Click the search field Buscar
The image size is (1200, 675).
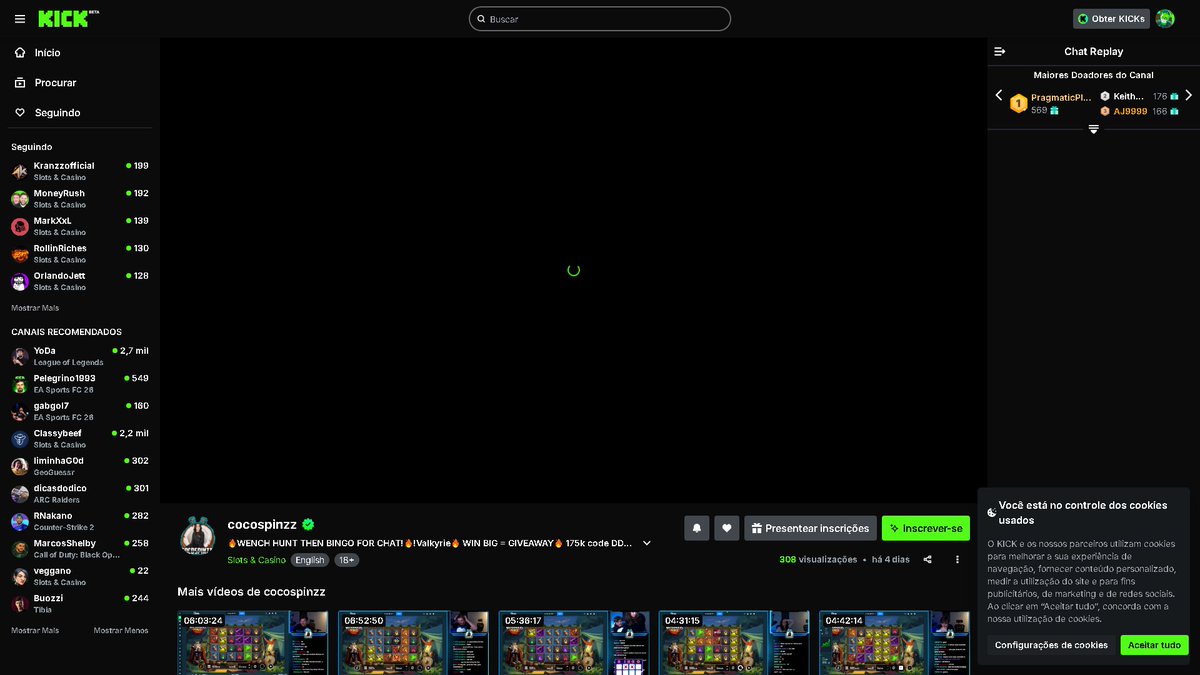point(600,19)
